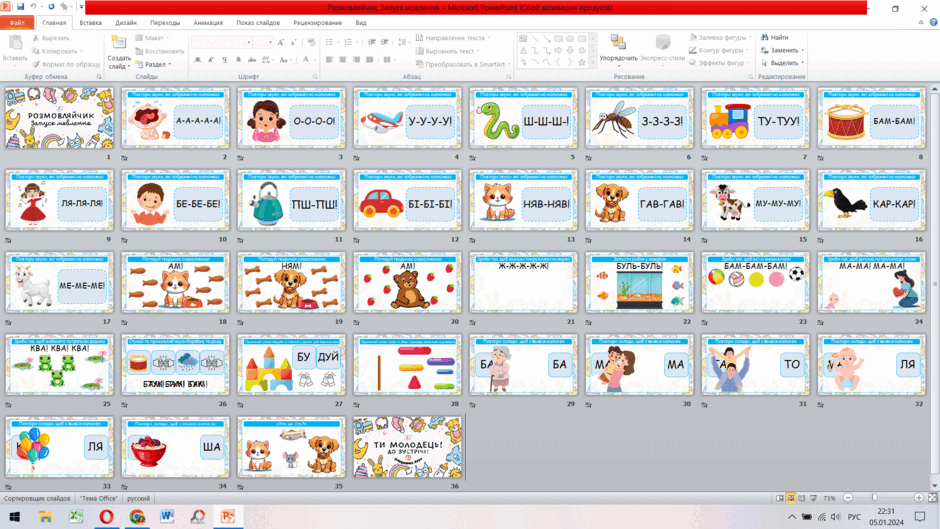
Task: Align text left in paragraph group
Action: 329,59
